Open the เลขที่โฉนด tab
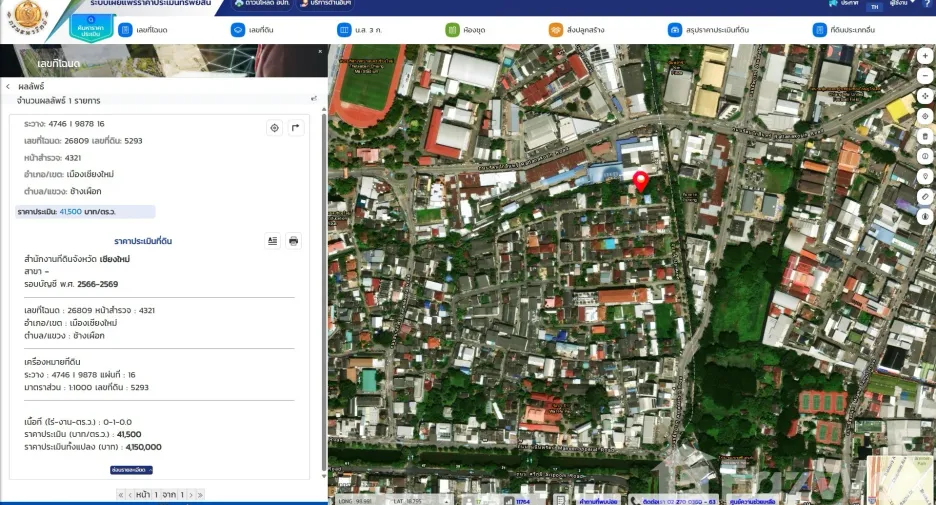936x505 pixels. 143,30
